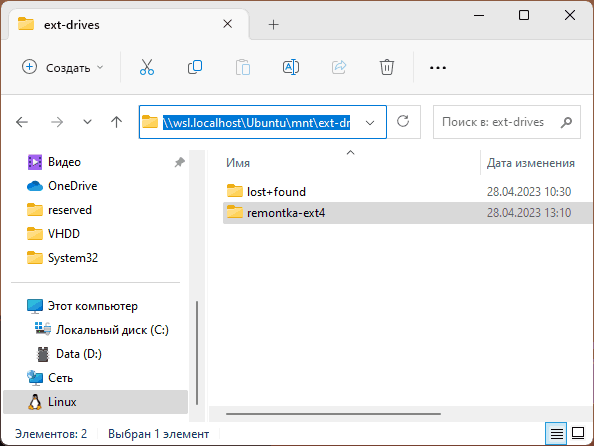Click the Элементов: 2 status text
This screenshot has height=446, width=594.
point(51,434)
